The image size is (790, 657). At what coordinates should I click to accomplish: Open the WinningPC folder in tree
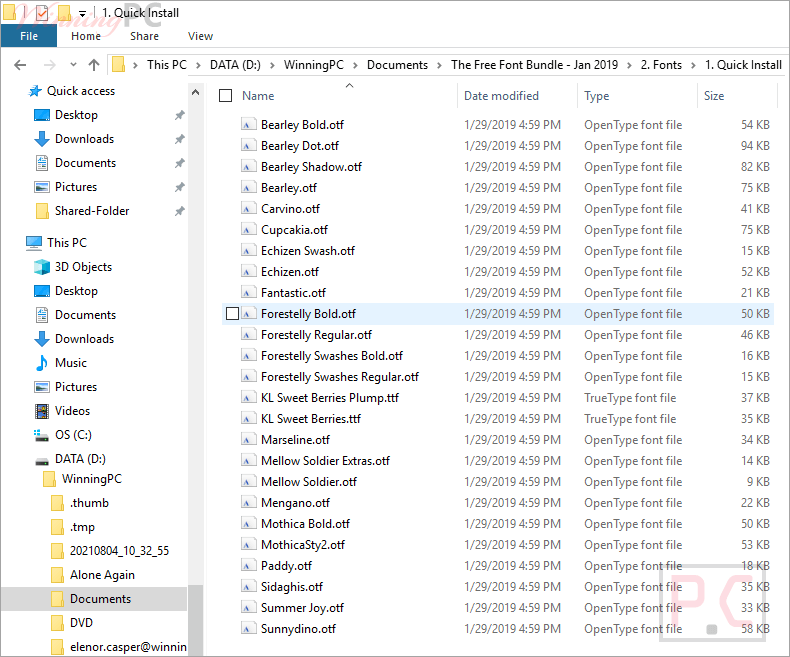point(91,479)
